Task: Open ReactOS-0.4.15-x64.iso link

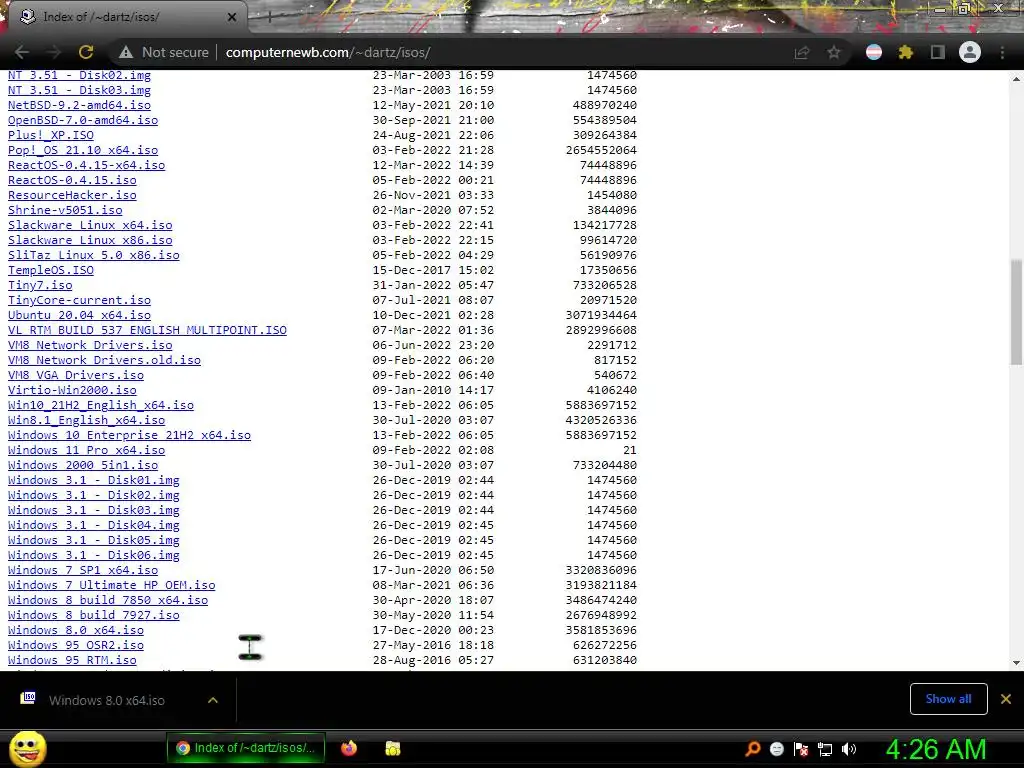Action: 86,165
